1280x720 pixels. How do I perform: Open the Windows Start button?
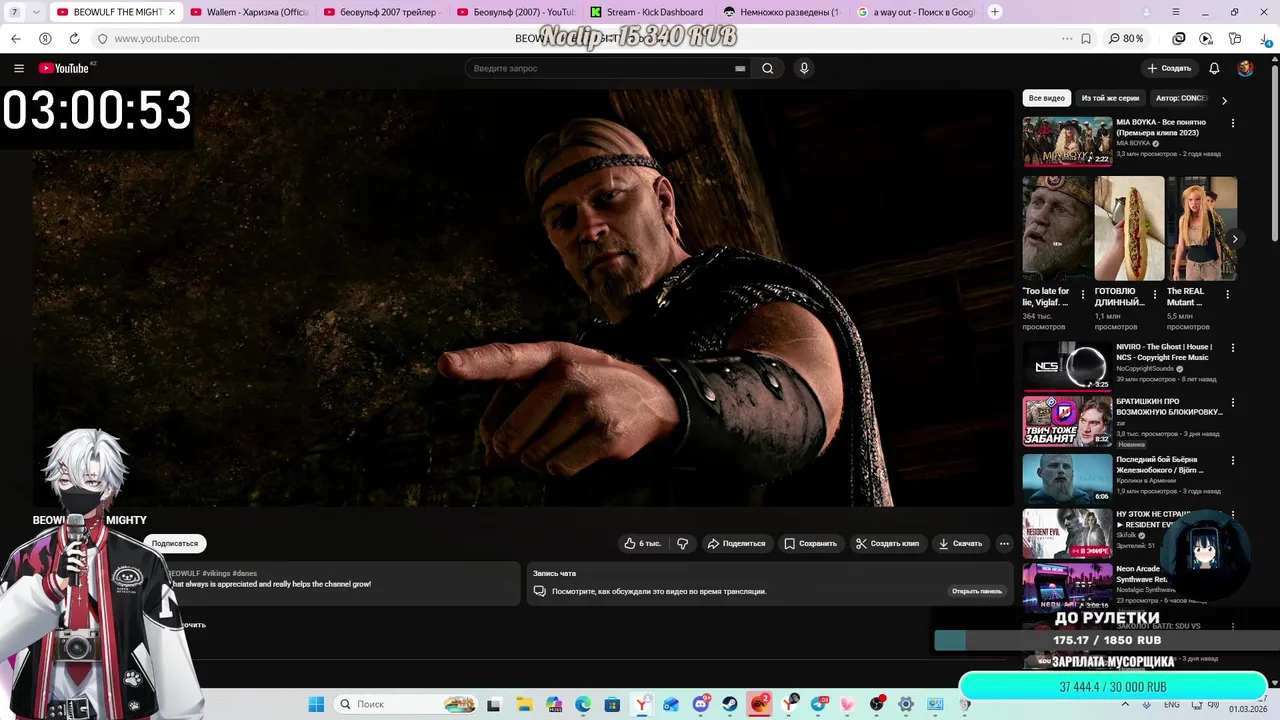tap(316, 704)
